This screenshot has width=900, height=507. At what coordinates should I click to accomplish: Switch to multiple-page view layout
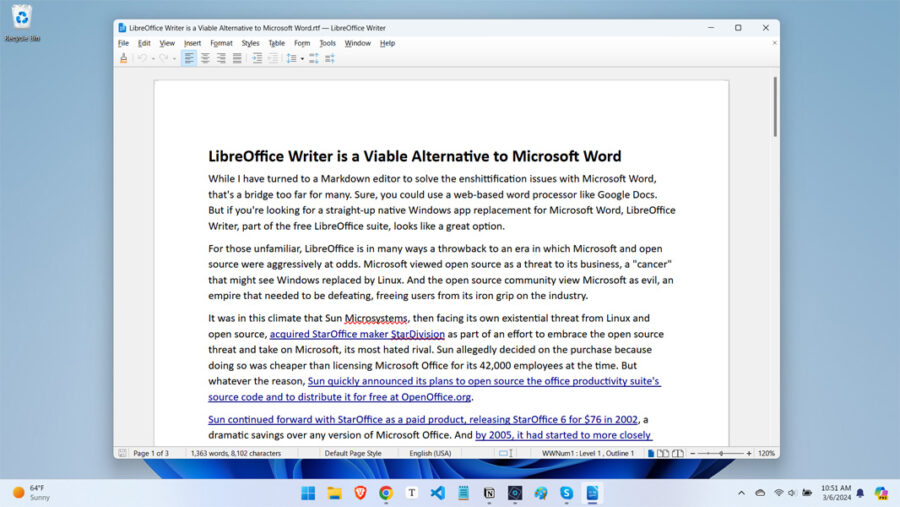663,453
